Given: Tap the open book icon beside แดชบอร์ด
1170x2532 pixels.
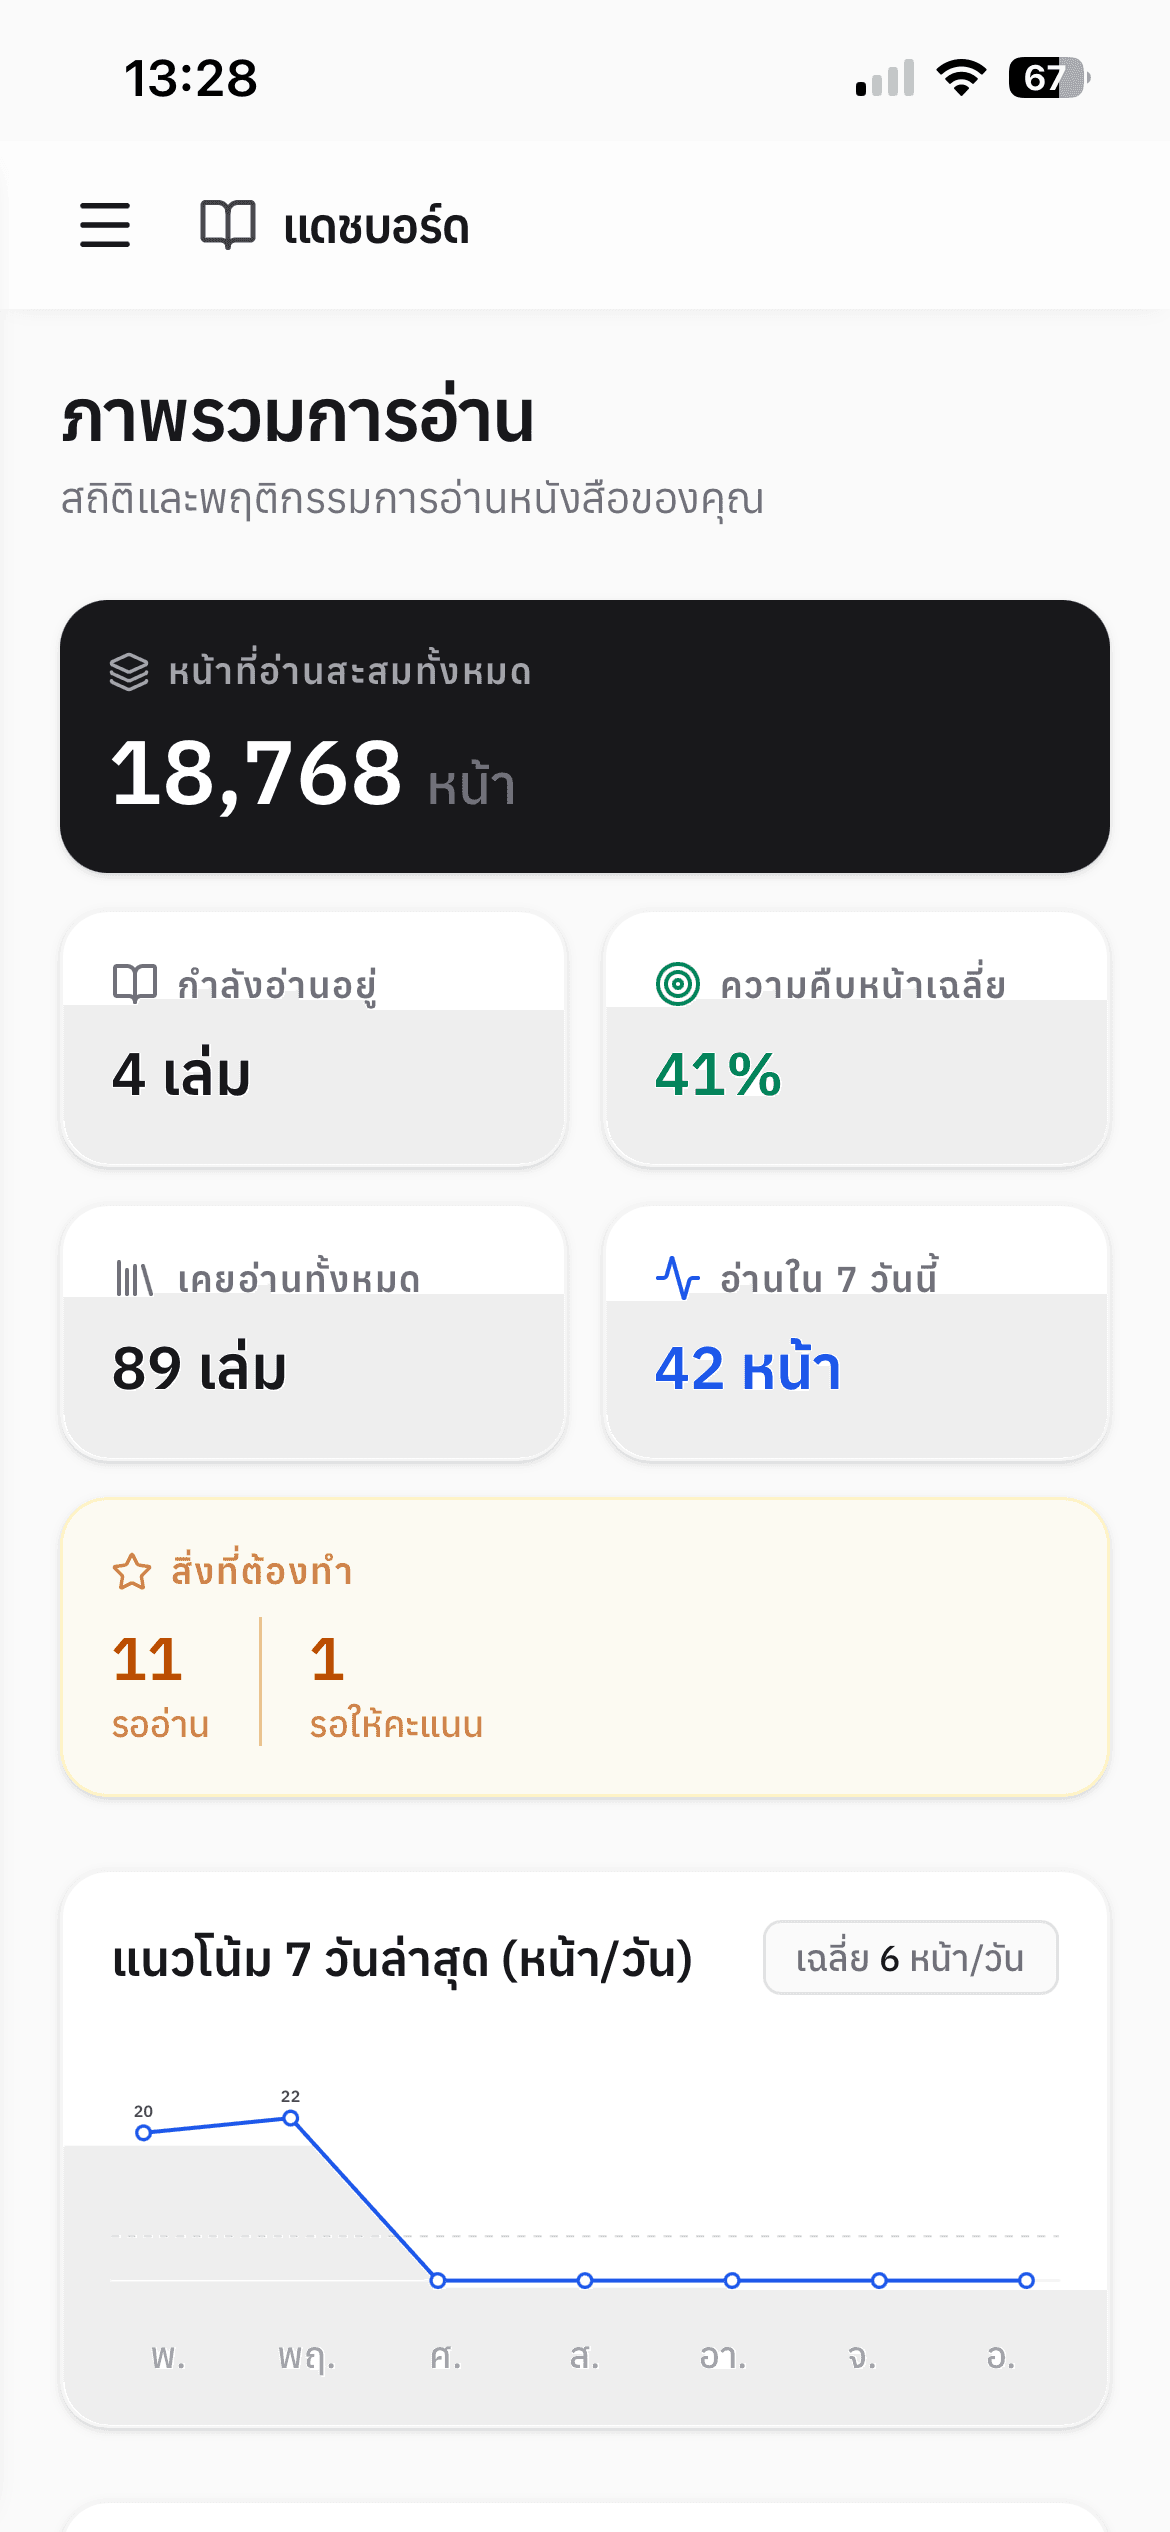Looking at the screenshot, I should (x=228, y=225).
